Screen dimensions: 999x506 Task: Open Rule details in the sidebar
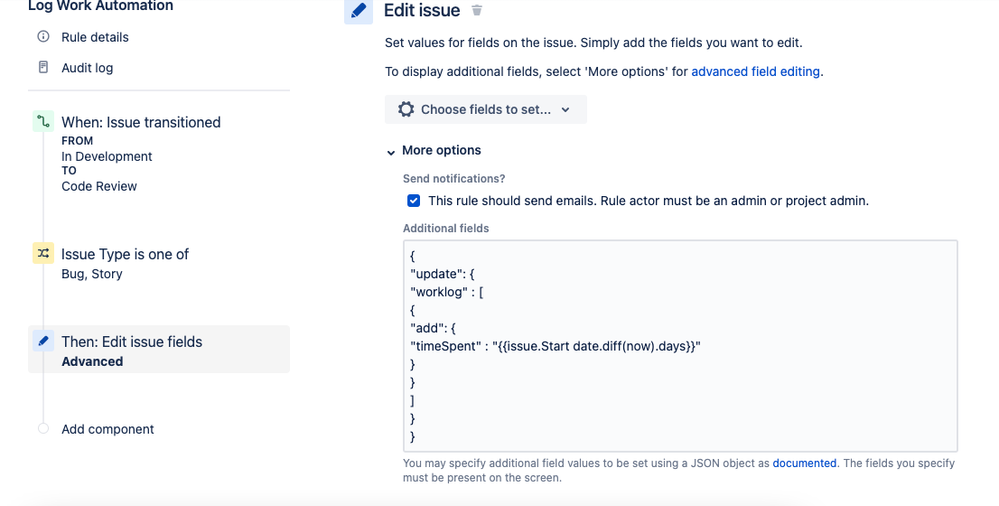95,37
